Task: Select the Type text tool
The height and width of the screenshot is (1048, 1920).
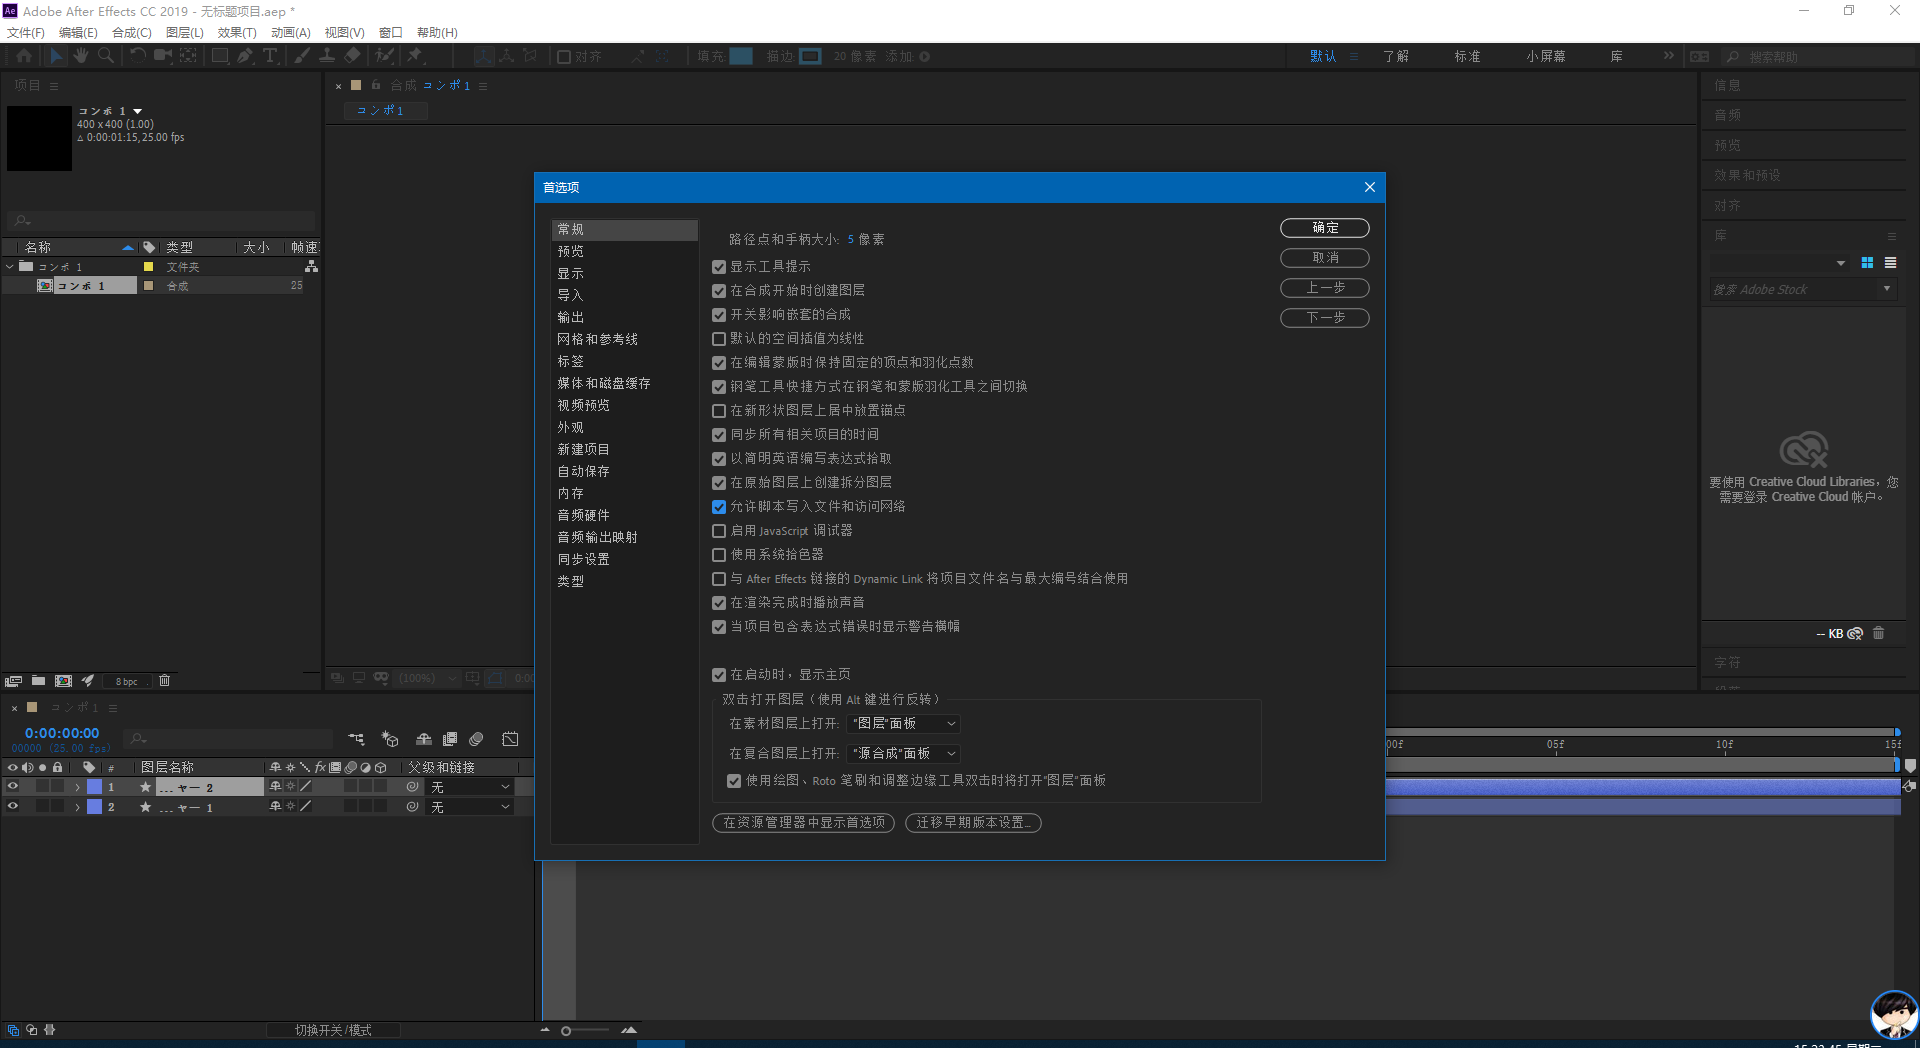Action: point(270,56)
